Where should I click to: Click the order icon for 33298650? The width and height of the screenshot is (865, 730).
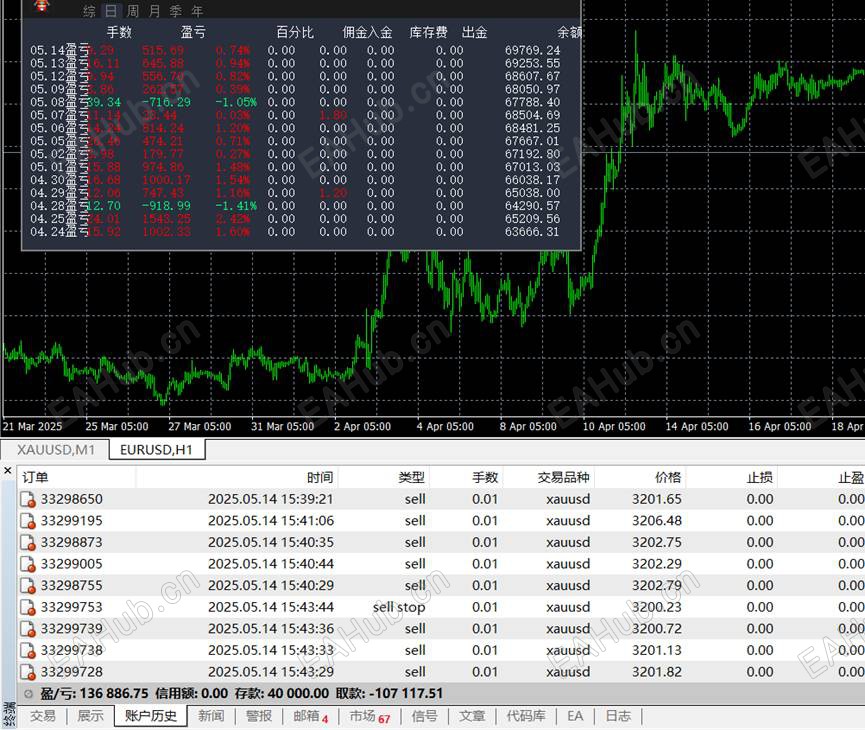coord(28,499)
